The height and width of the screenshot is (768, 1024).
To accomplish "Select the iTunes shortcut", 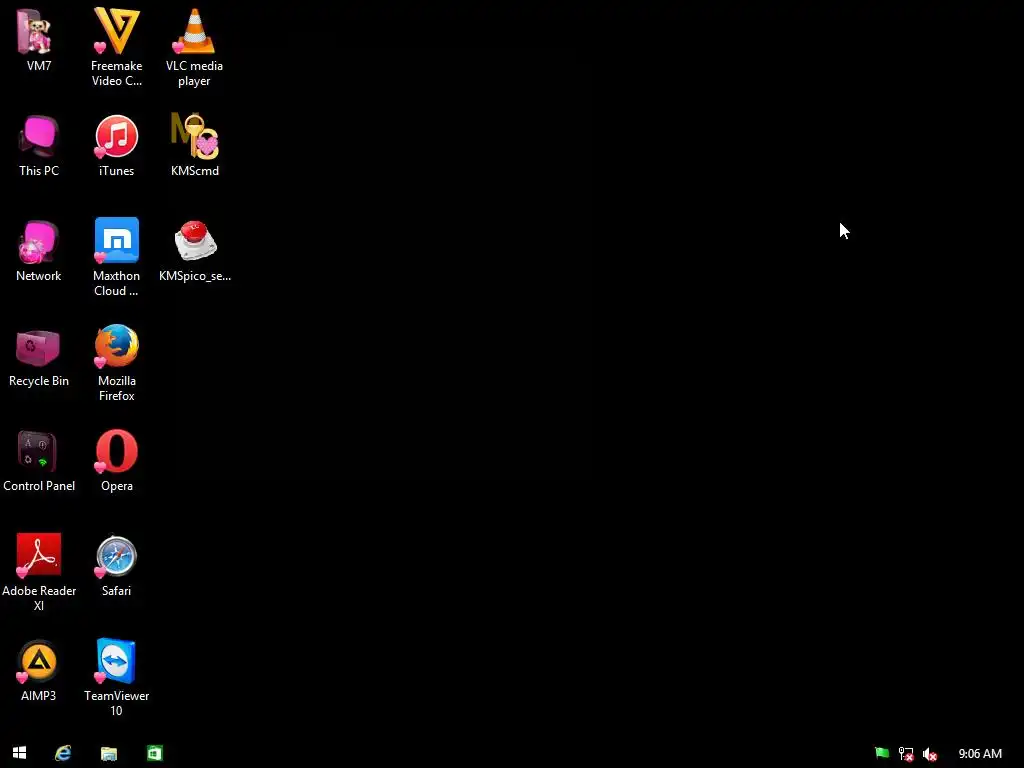I will coord(116,136).
